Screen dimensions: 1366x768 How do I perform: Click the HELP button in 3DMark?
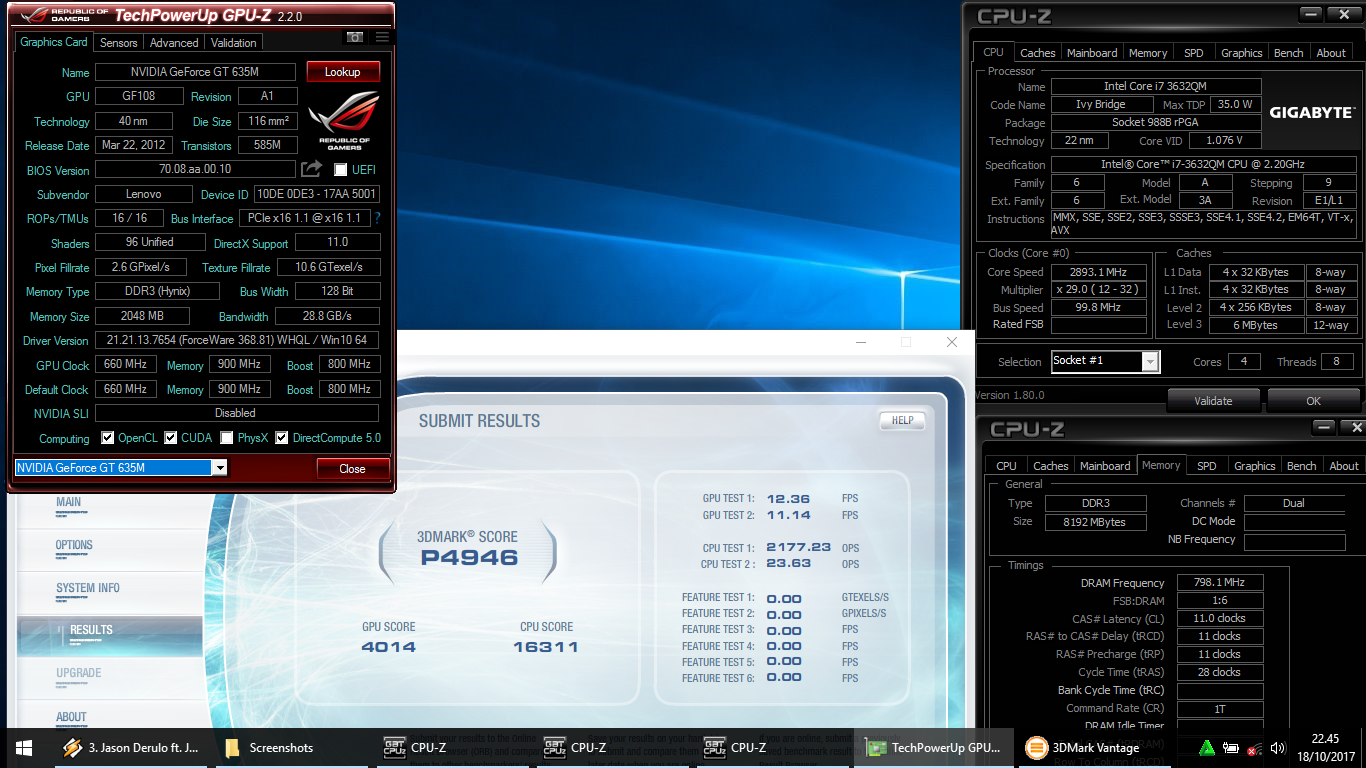click(902, 420)
